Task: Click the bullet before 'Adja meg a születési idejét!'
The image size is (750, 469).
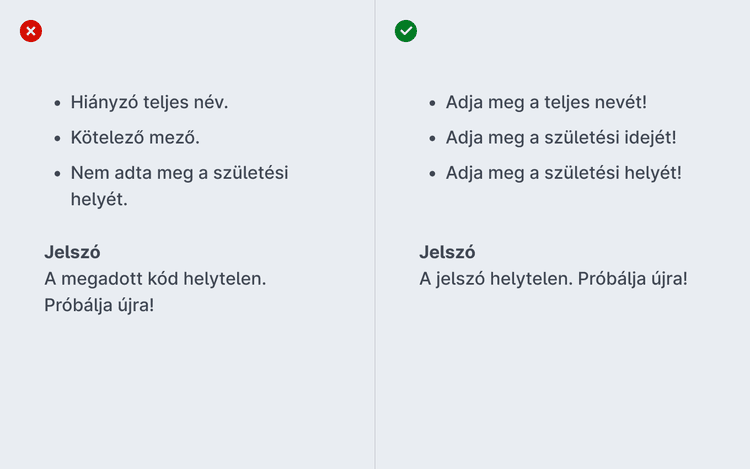Action: pyautogui.click(x=431, y=138)
